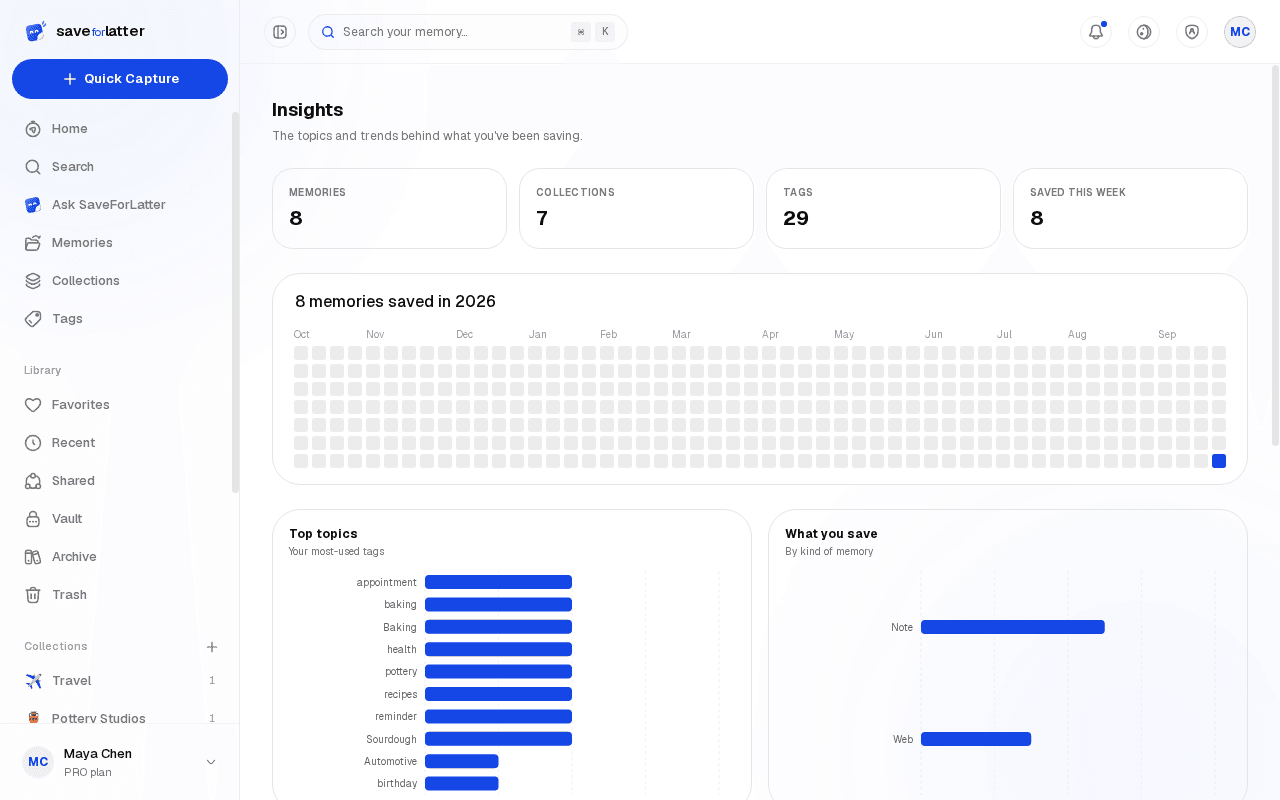Open the privacy shield icon
Screen dimensions: 1280x800
(1192, 32)
